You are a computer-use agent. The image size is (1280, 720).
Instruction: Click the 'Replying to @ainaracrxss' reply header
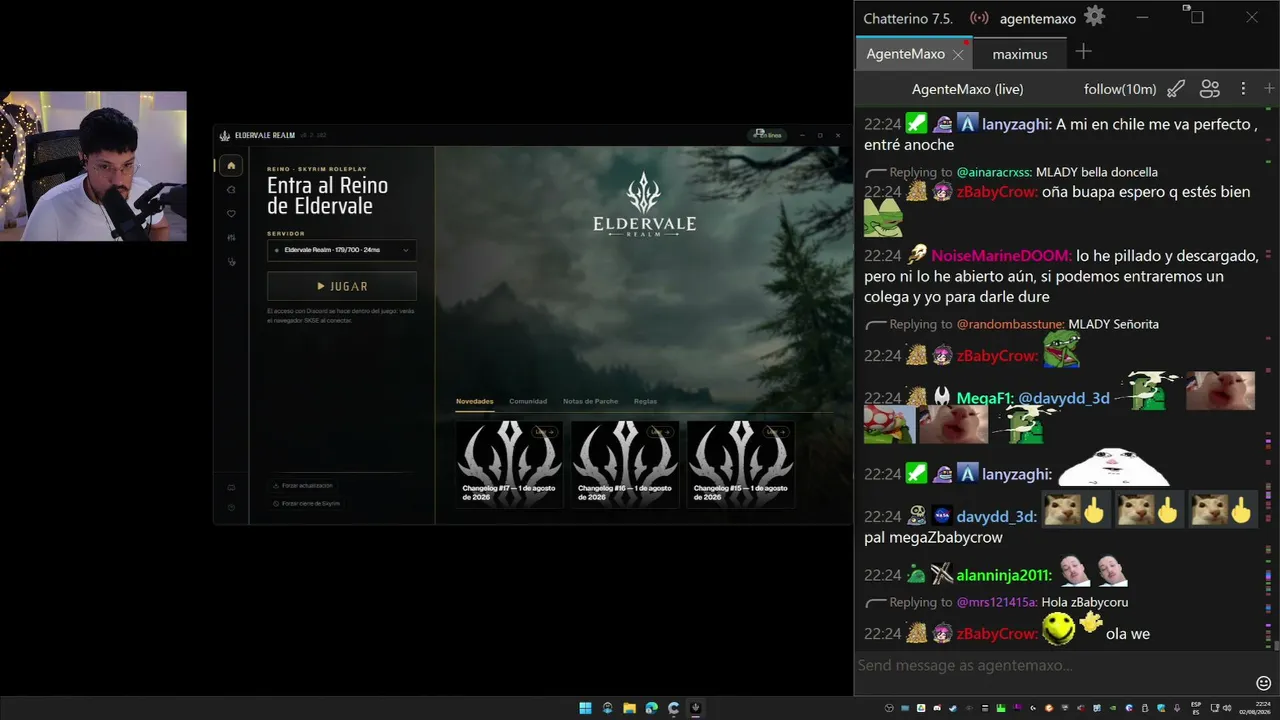(x=1011, y=172)
